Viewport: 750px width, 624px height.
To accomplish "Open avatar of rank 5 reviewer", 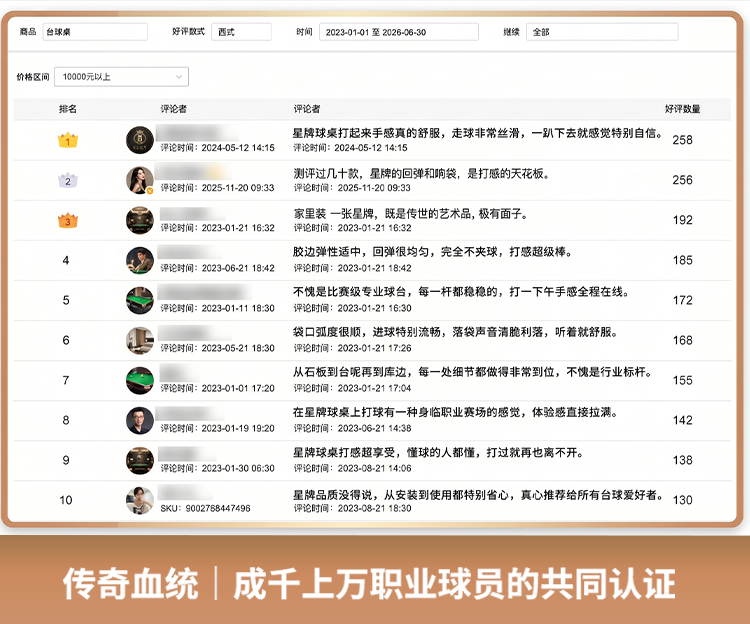I will click(x=140, y=300).
